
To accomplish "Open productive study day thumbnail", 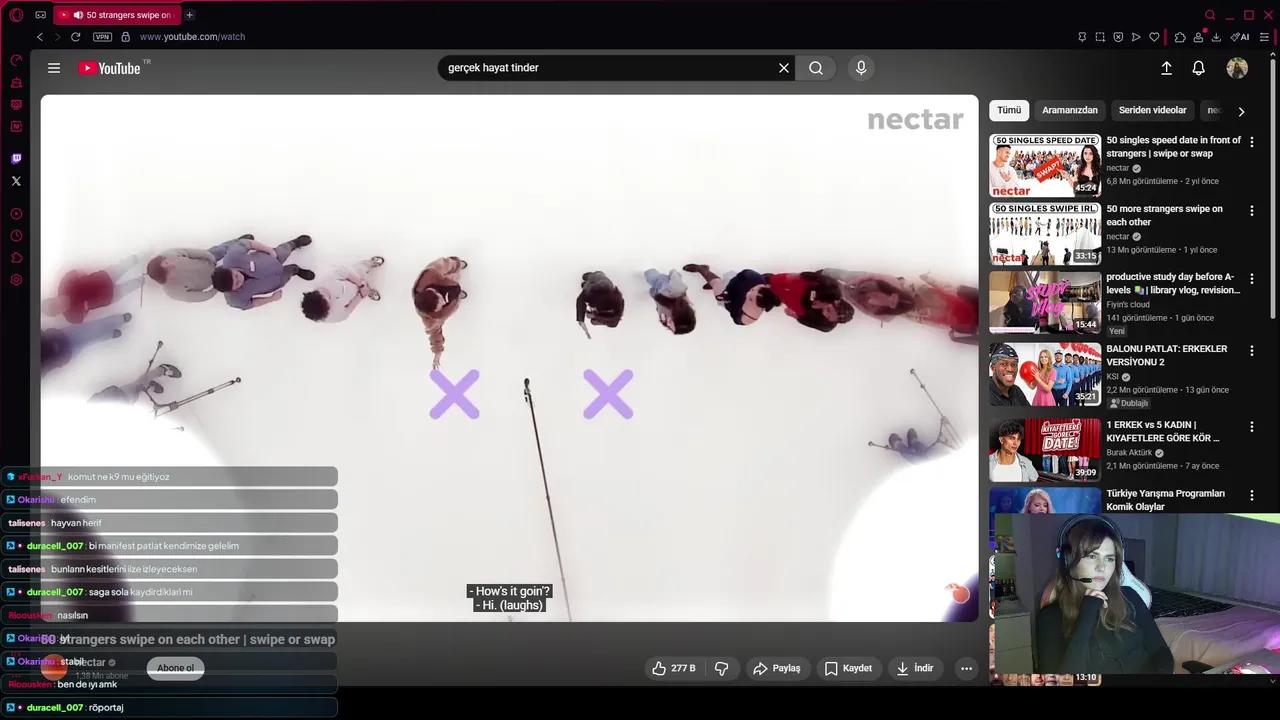I will click(1045, 302).
